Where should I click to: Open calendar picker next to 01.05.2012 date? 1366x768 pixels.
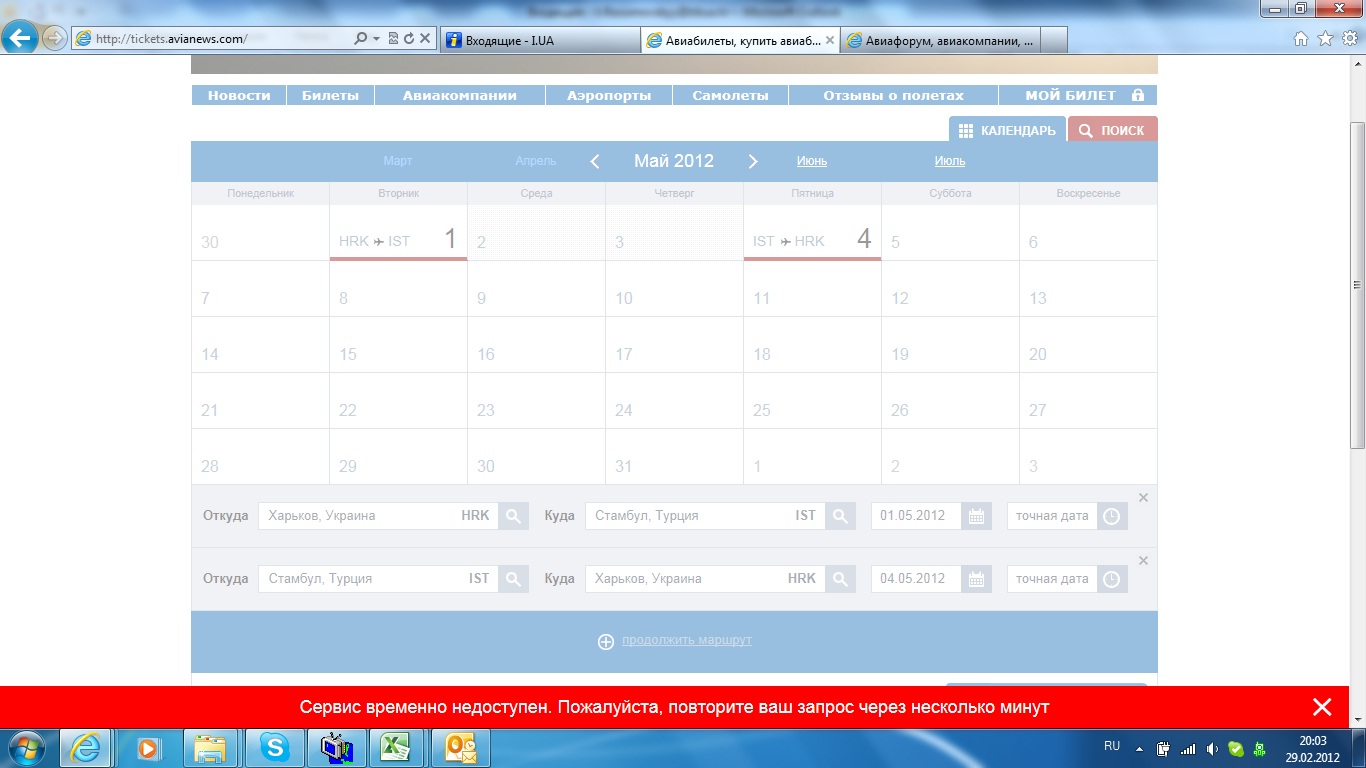tap(976, 516)
